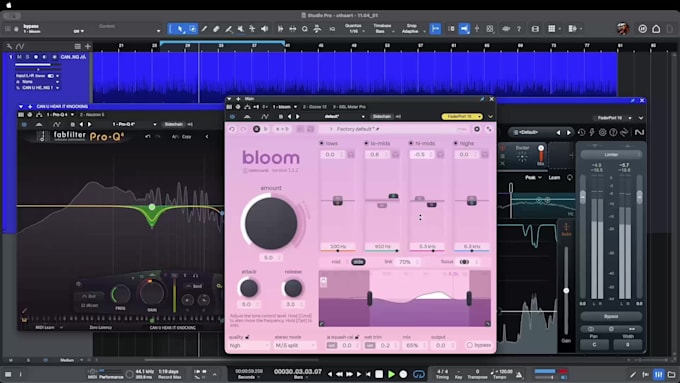Select the Range tool in toolbar
This screenshot has width=680, height=383.
point(192,29)
